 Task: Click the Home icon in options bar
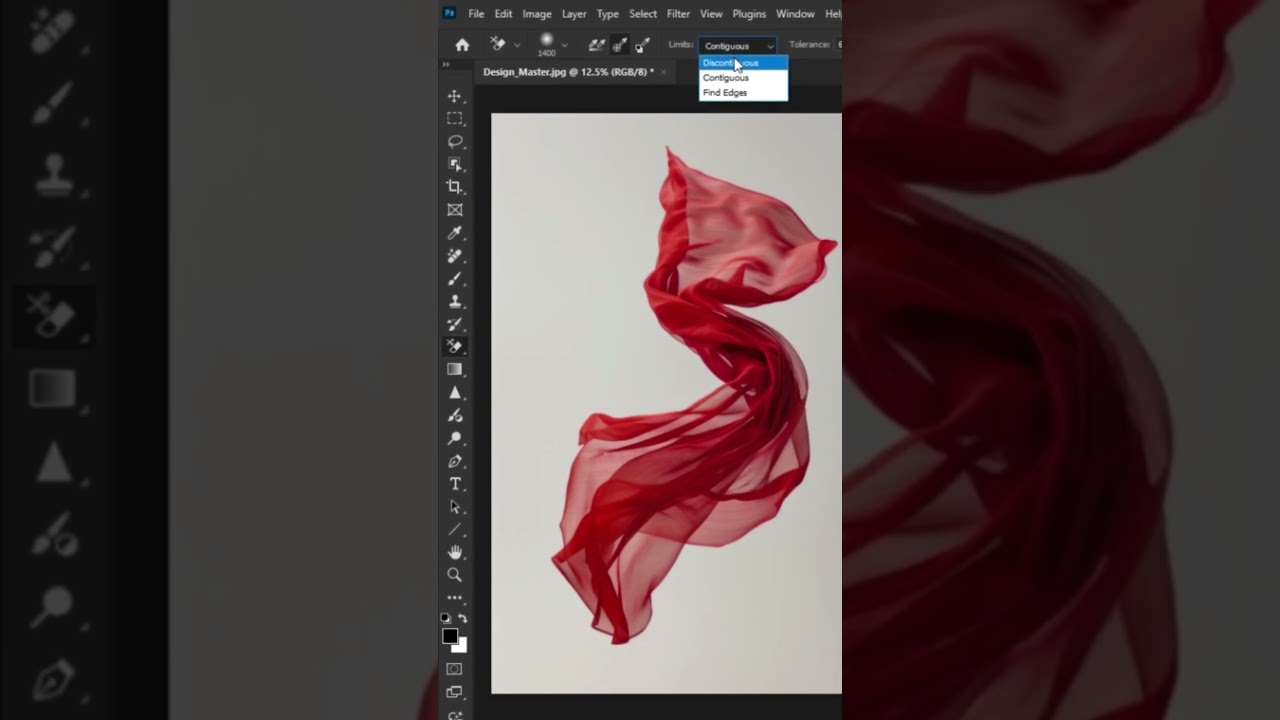[462, 45]
